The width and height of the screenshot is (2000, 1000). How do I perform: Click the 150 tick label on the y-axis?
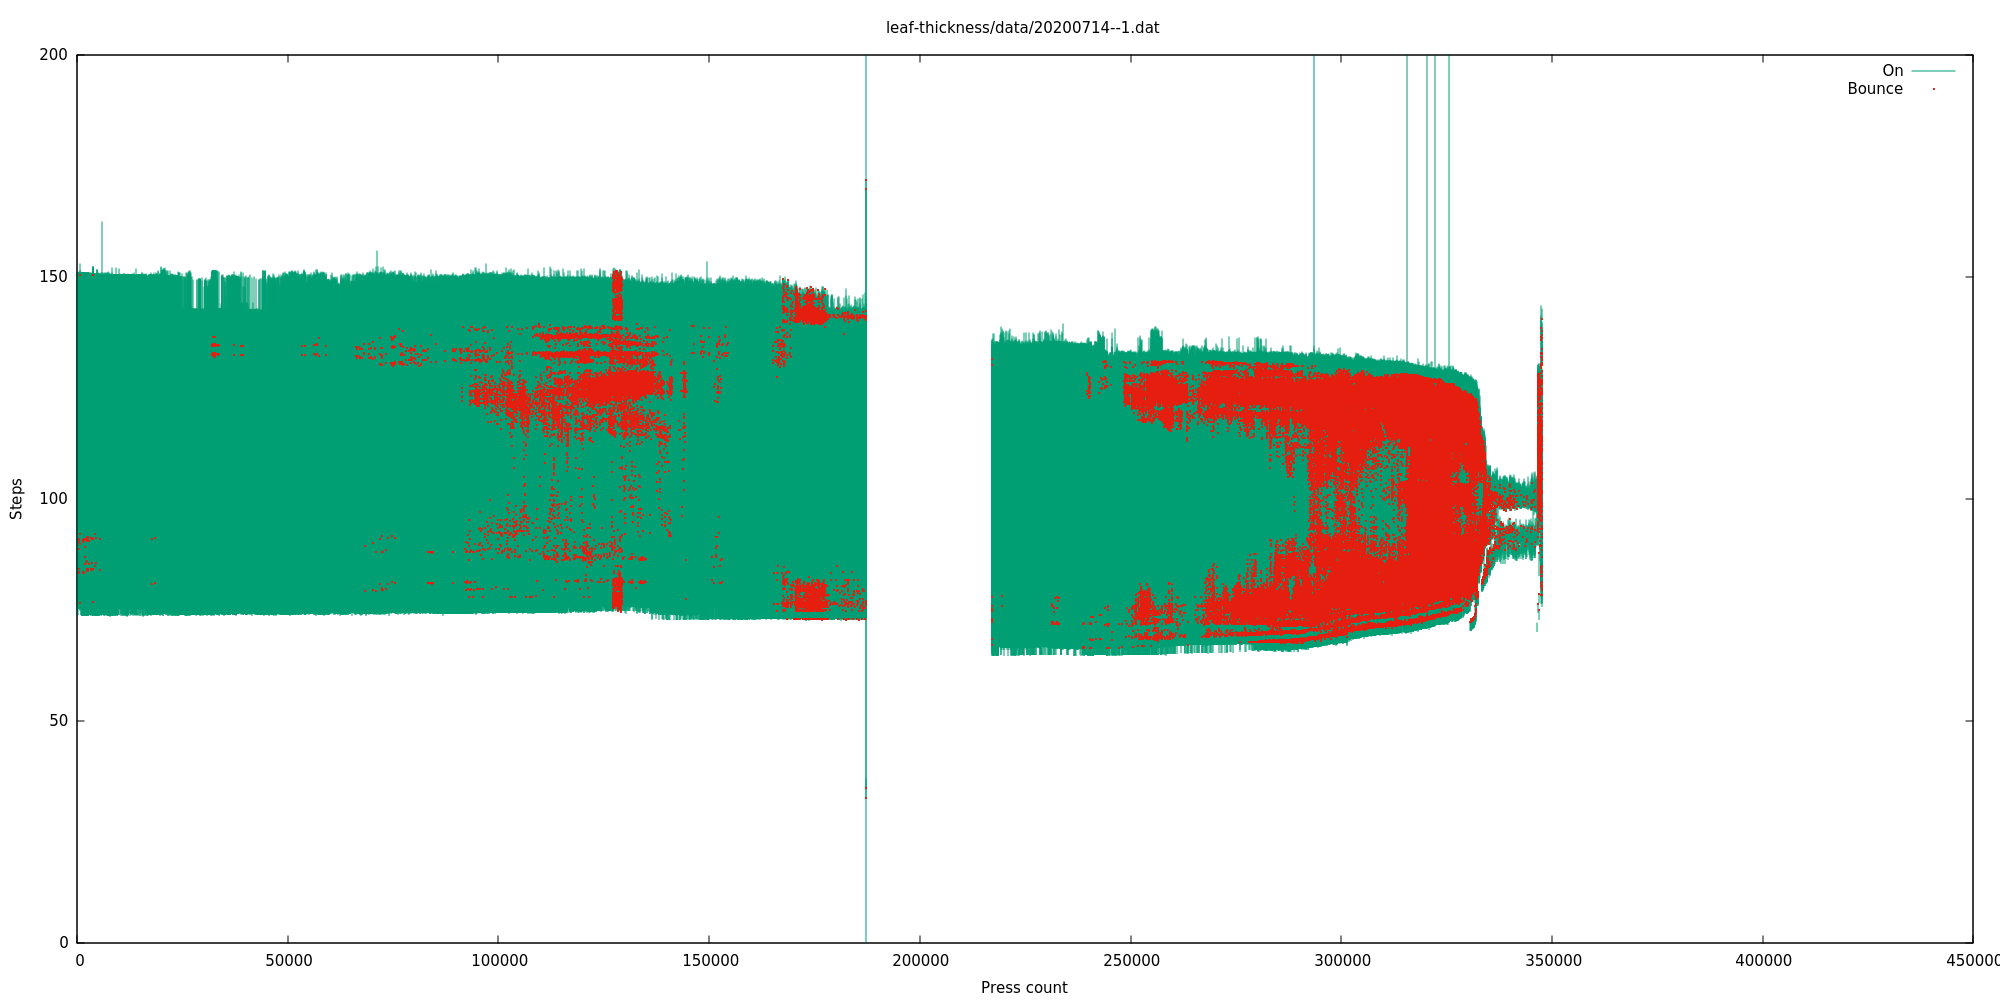point(53,277)
